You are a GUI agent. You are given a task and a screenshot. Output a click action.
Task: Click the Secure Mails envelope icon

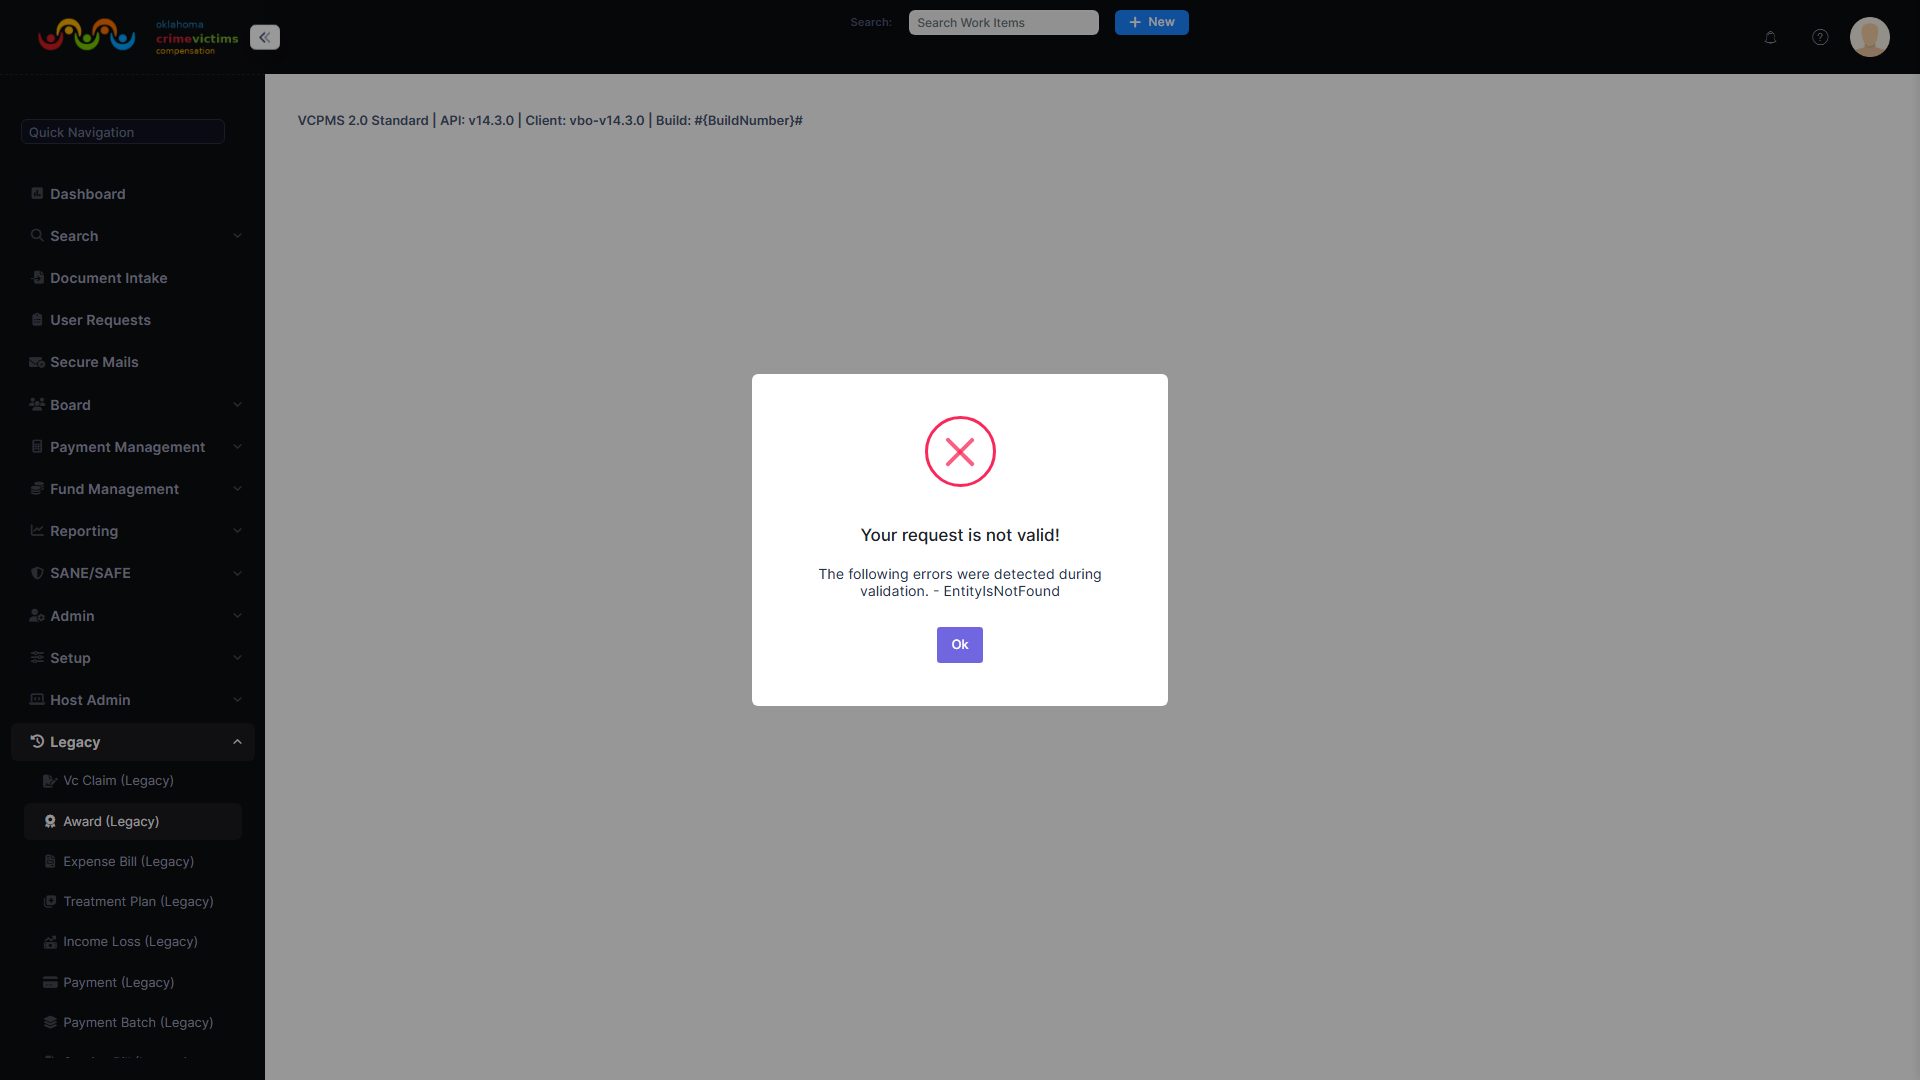click(x=36, y=362)
